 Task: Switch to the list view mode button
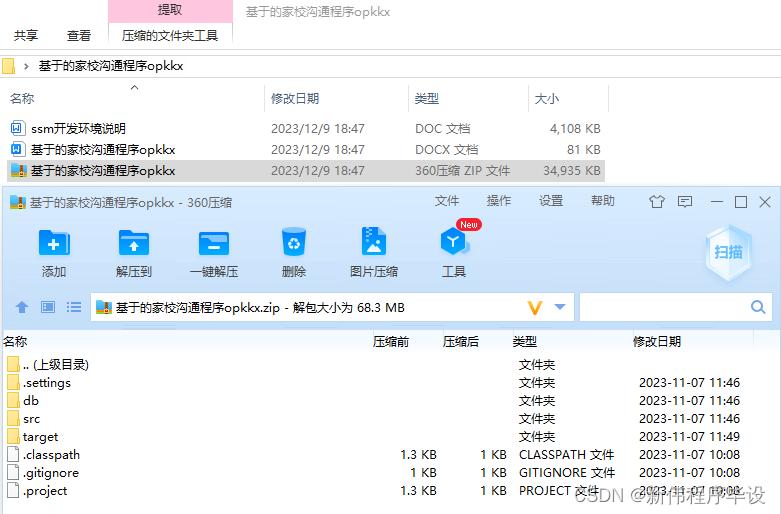(x=74, y=307)
